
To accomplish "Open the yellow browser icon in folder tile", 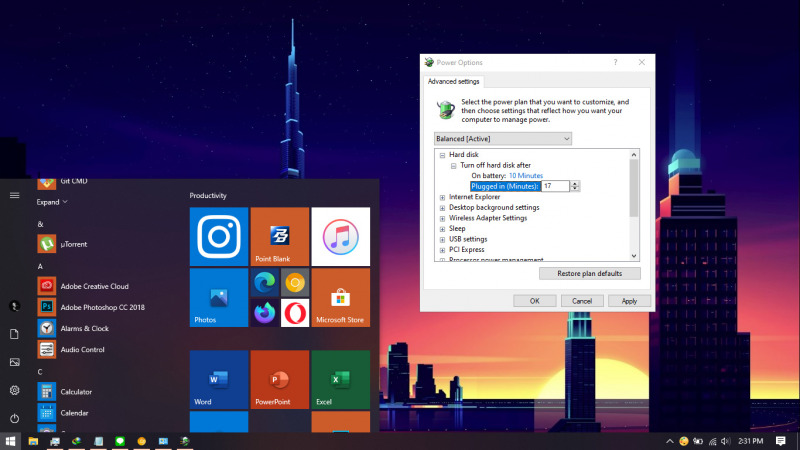I will (295, 283).
